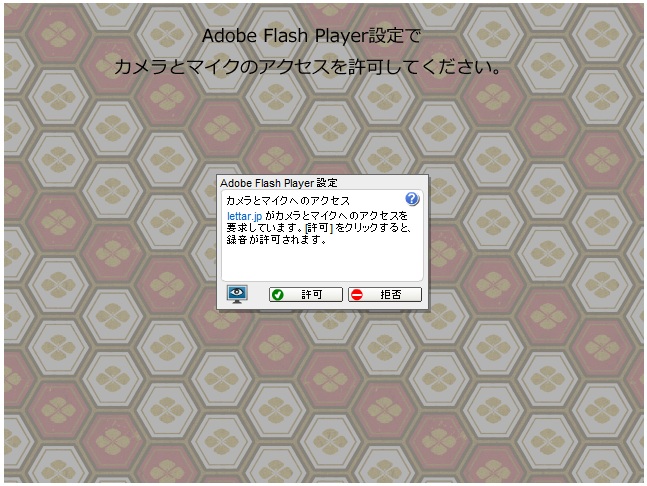Click the heading Adobe Flash Player設定で

(x=312, y=36)
